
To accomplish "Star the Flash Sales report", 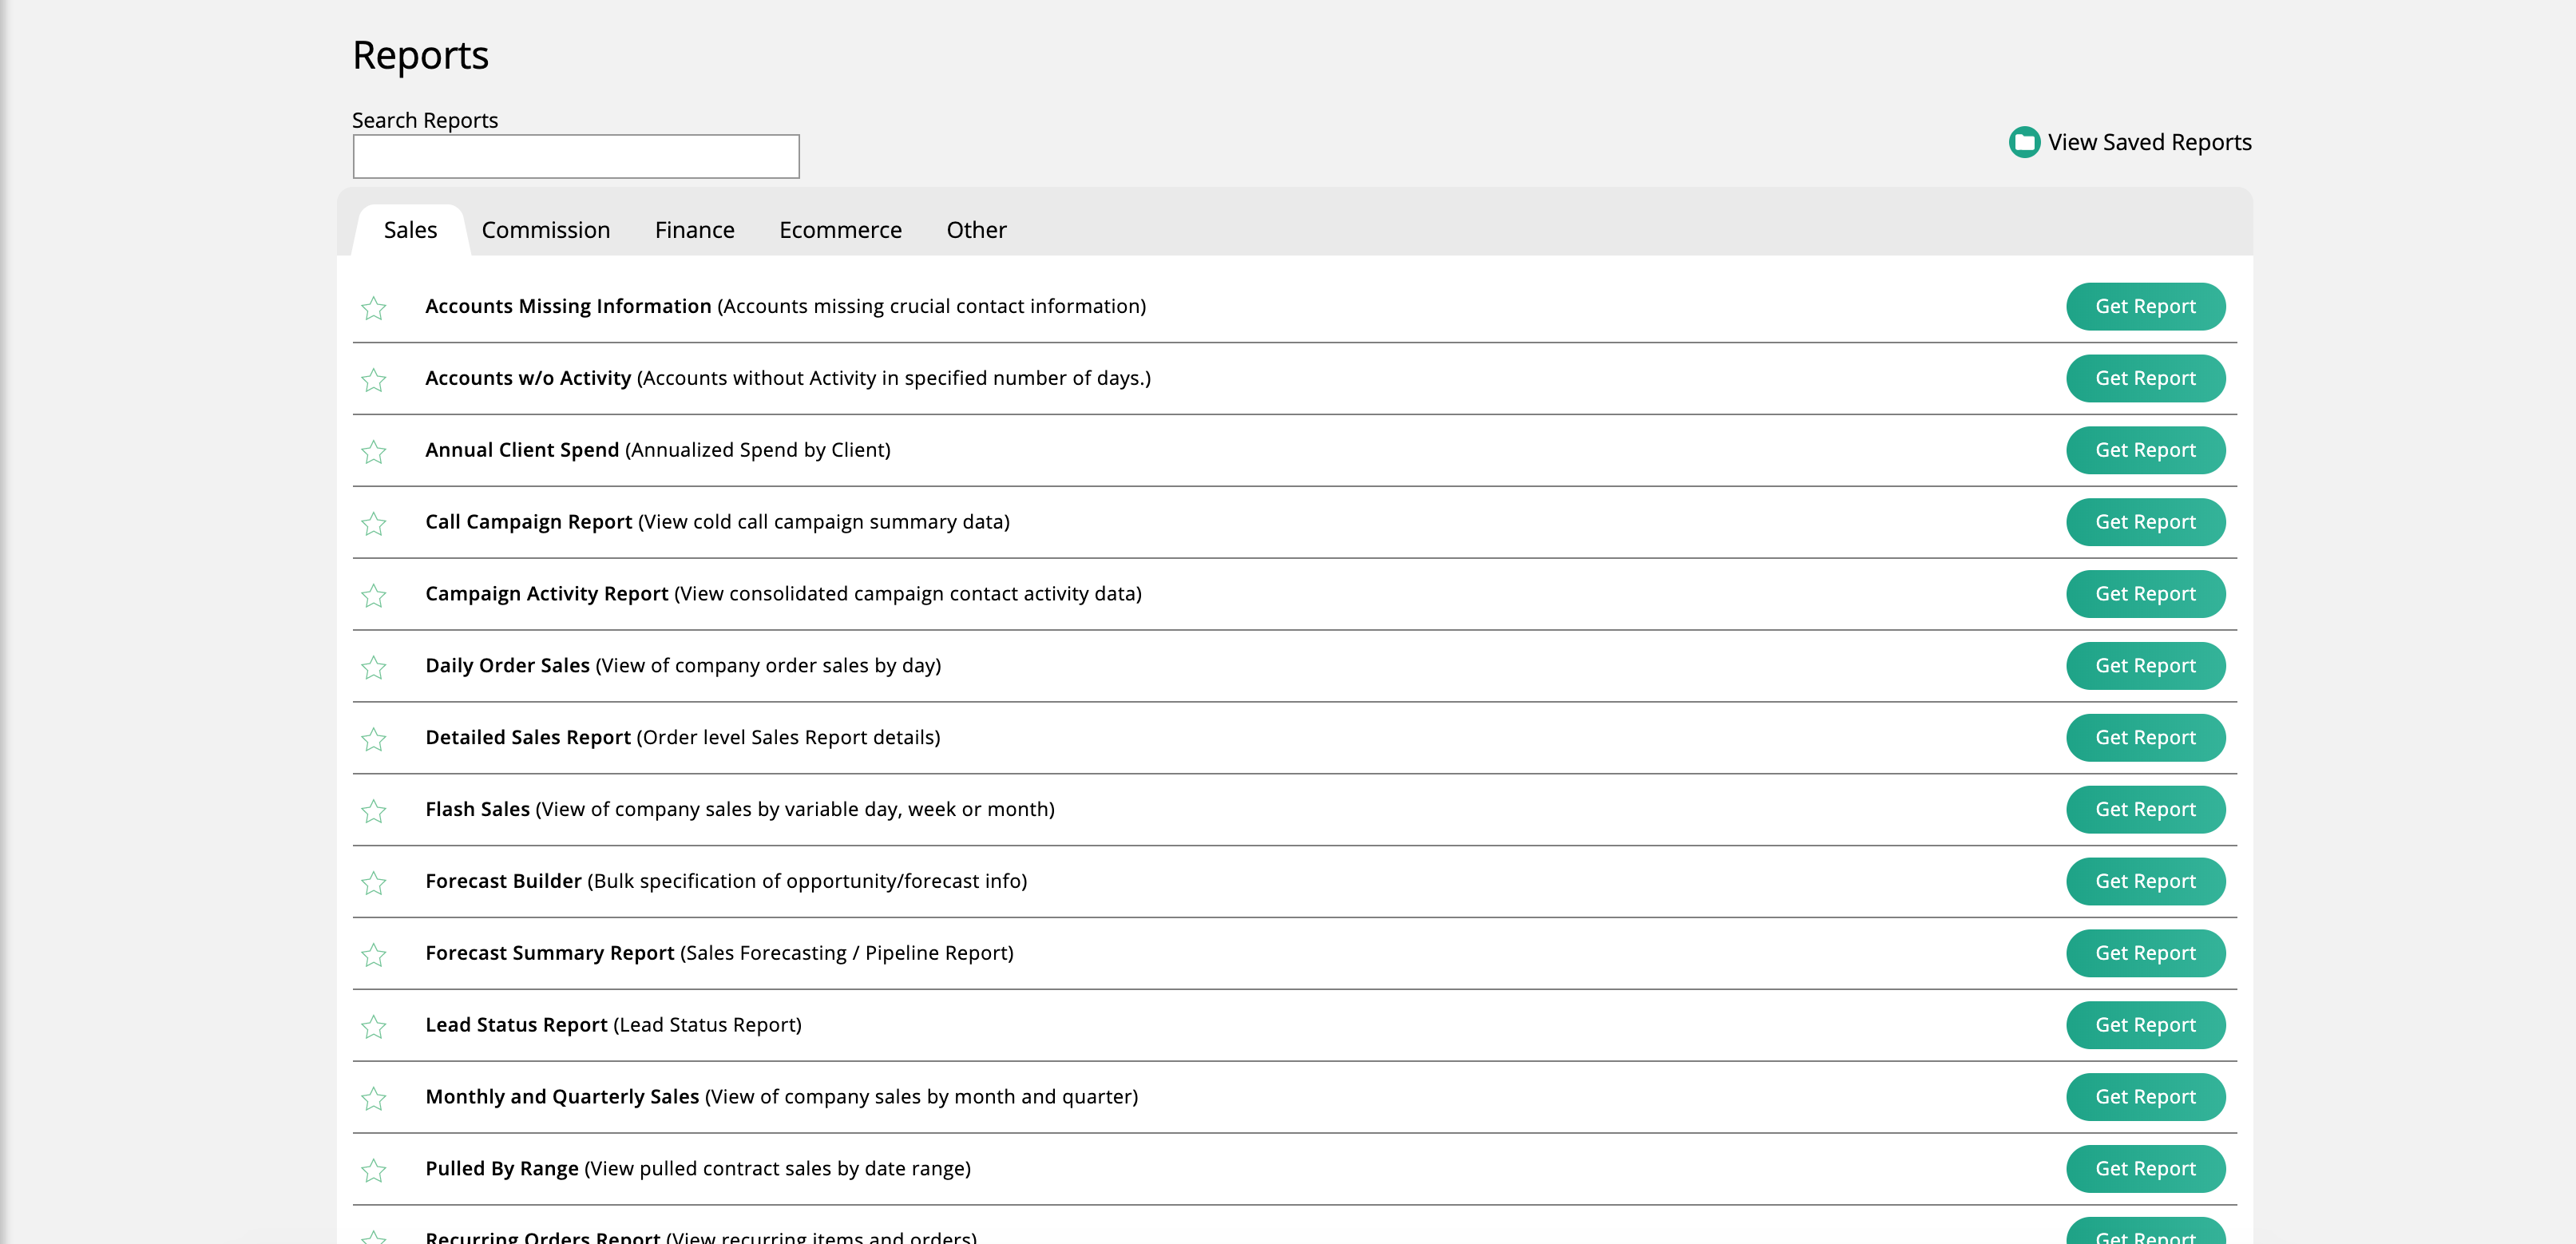I will click(x=374, y=811).
